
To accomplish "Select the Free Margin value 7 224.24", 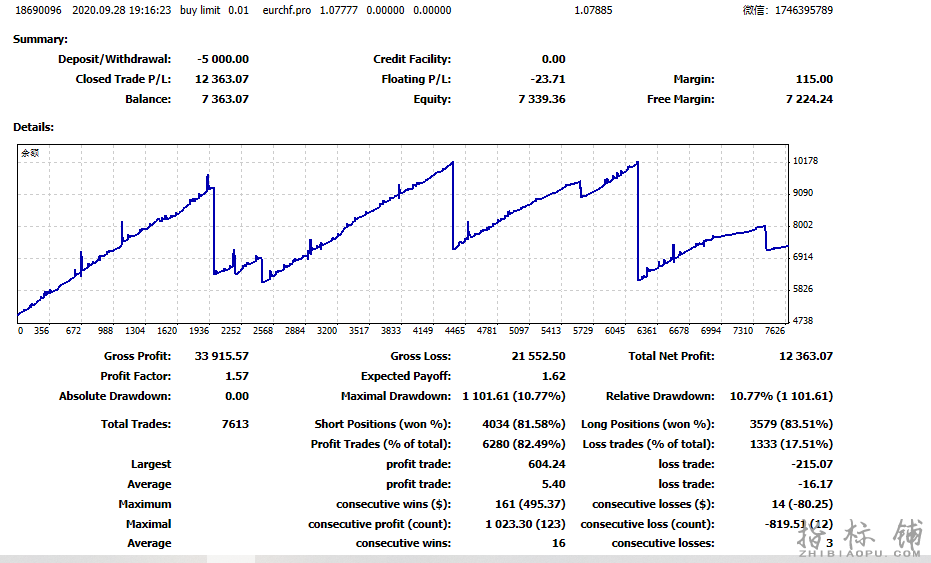I will tap(809, 99).
